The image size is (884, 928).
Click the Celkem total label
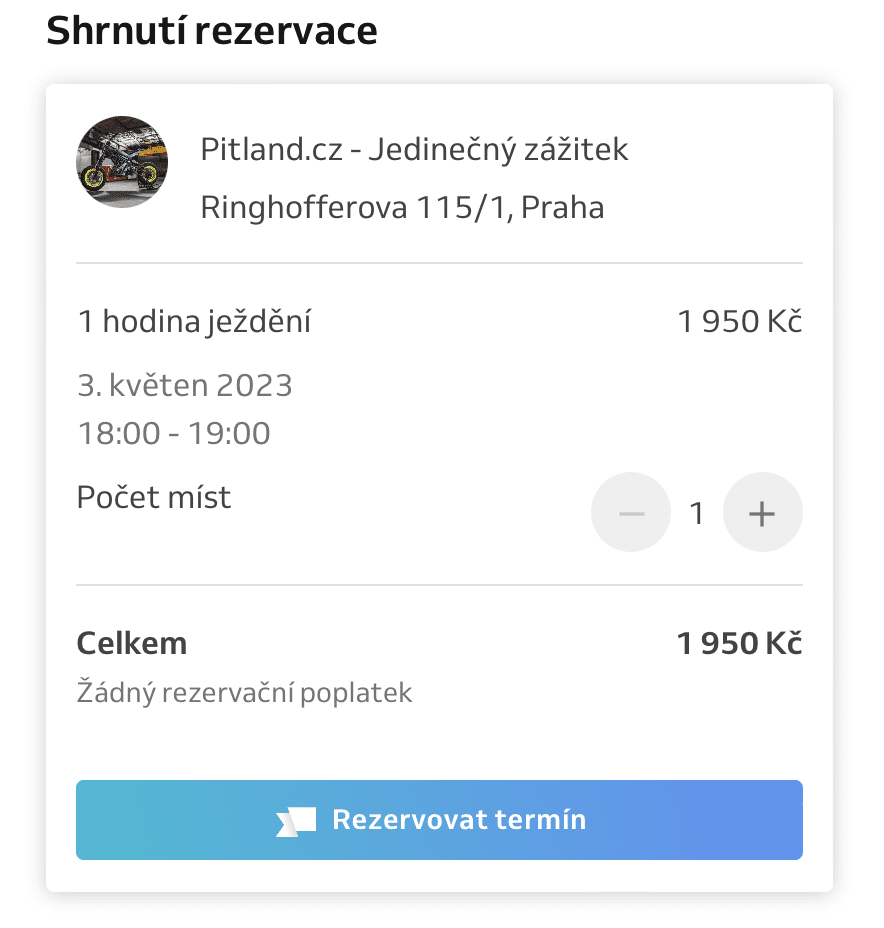click(131, 643)
